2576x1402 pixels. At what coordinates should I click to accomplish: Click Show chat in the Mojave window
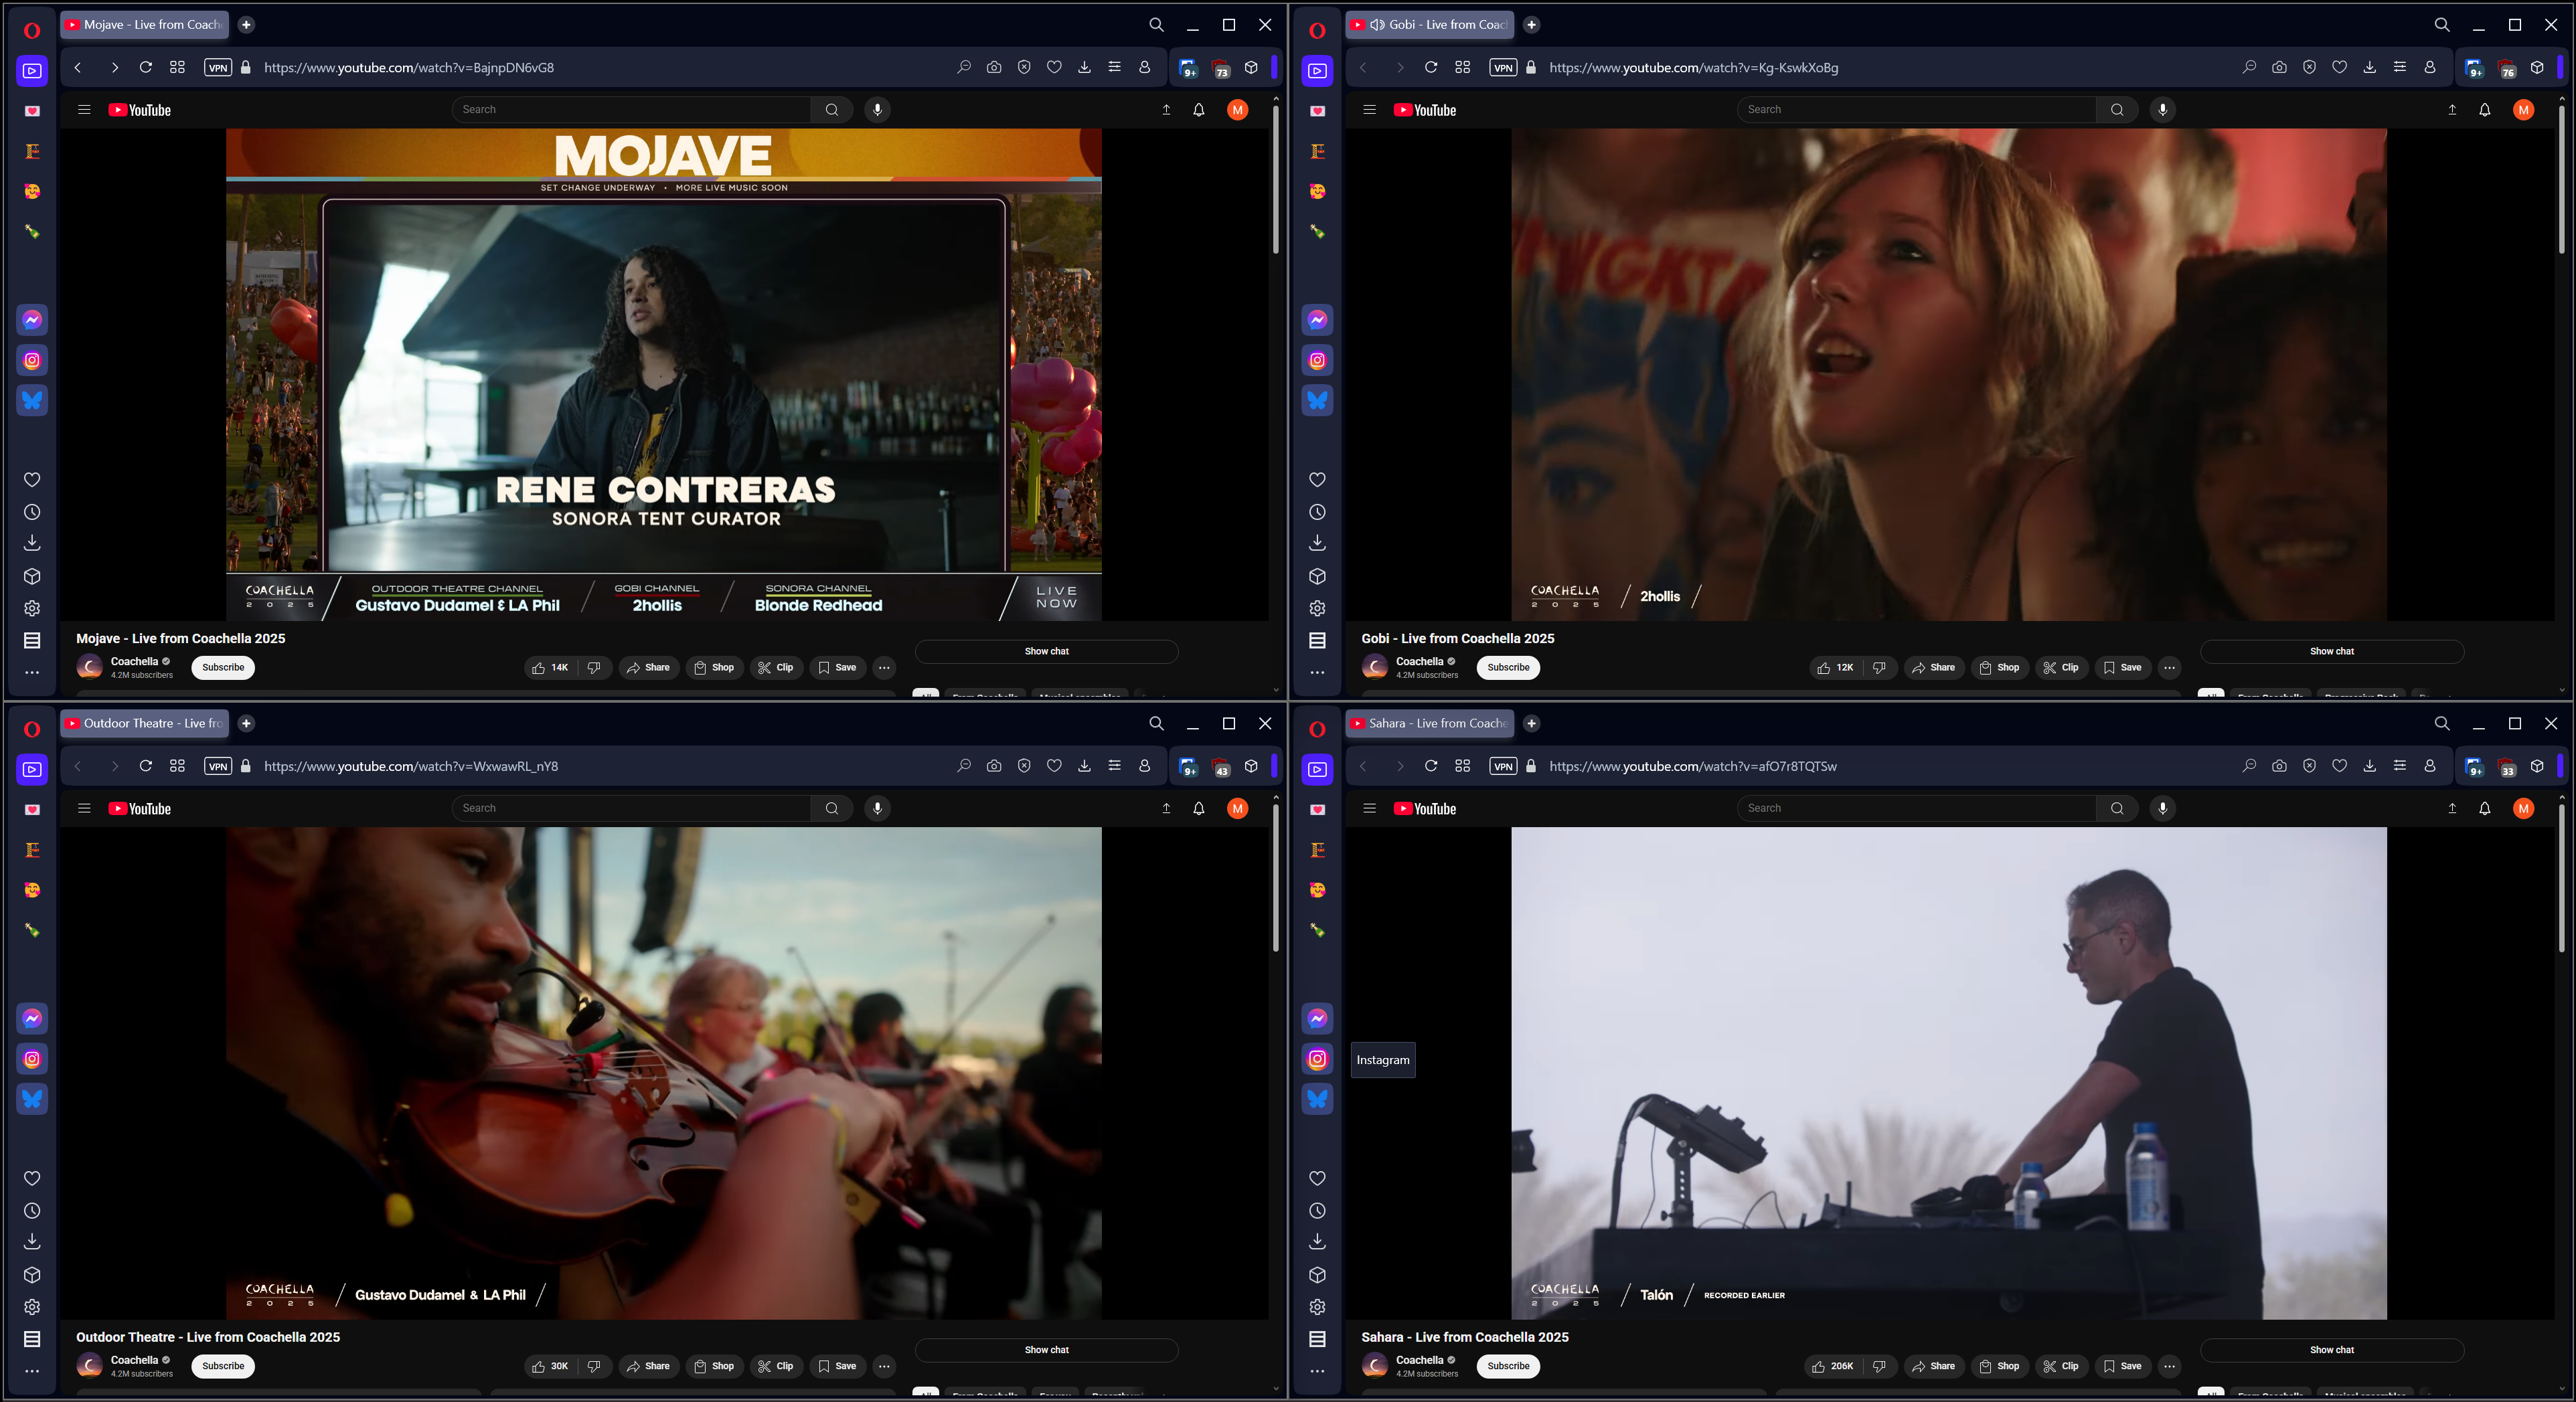click(1046, 651)
